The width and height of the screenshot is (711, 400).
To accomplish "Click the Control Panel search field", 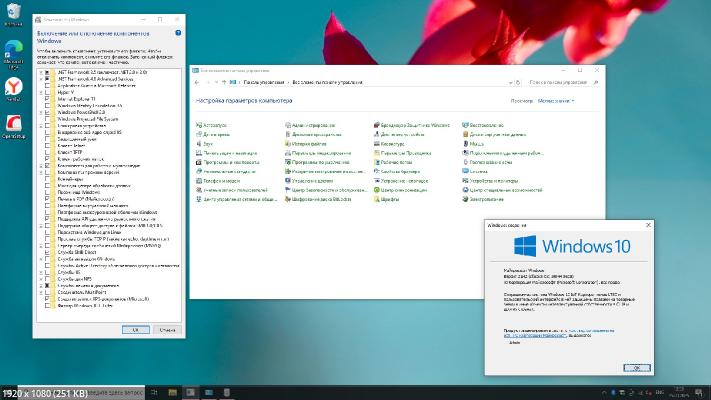I will (562, 83).
